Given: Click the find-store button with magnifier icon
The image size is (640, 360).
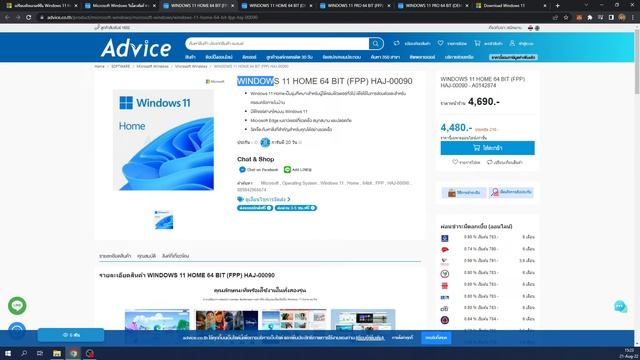Looking at the screenshot, I should [511, 192].
